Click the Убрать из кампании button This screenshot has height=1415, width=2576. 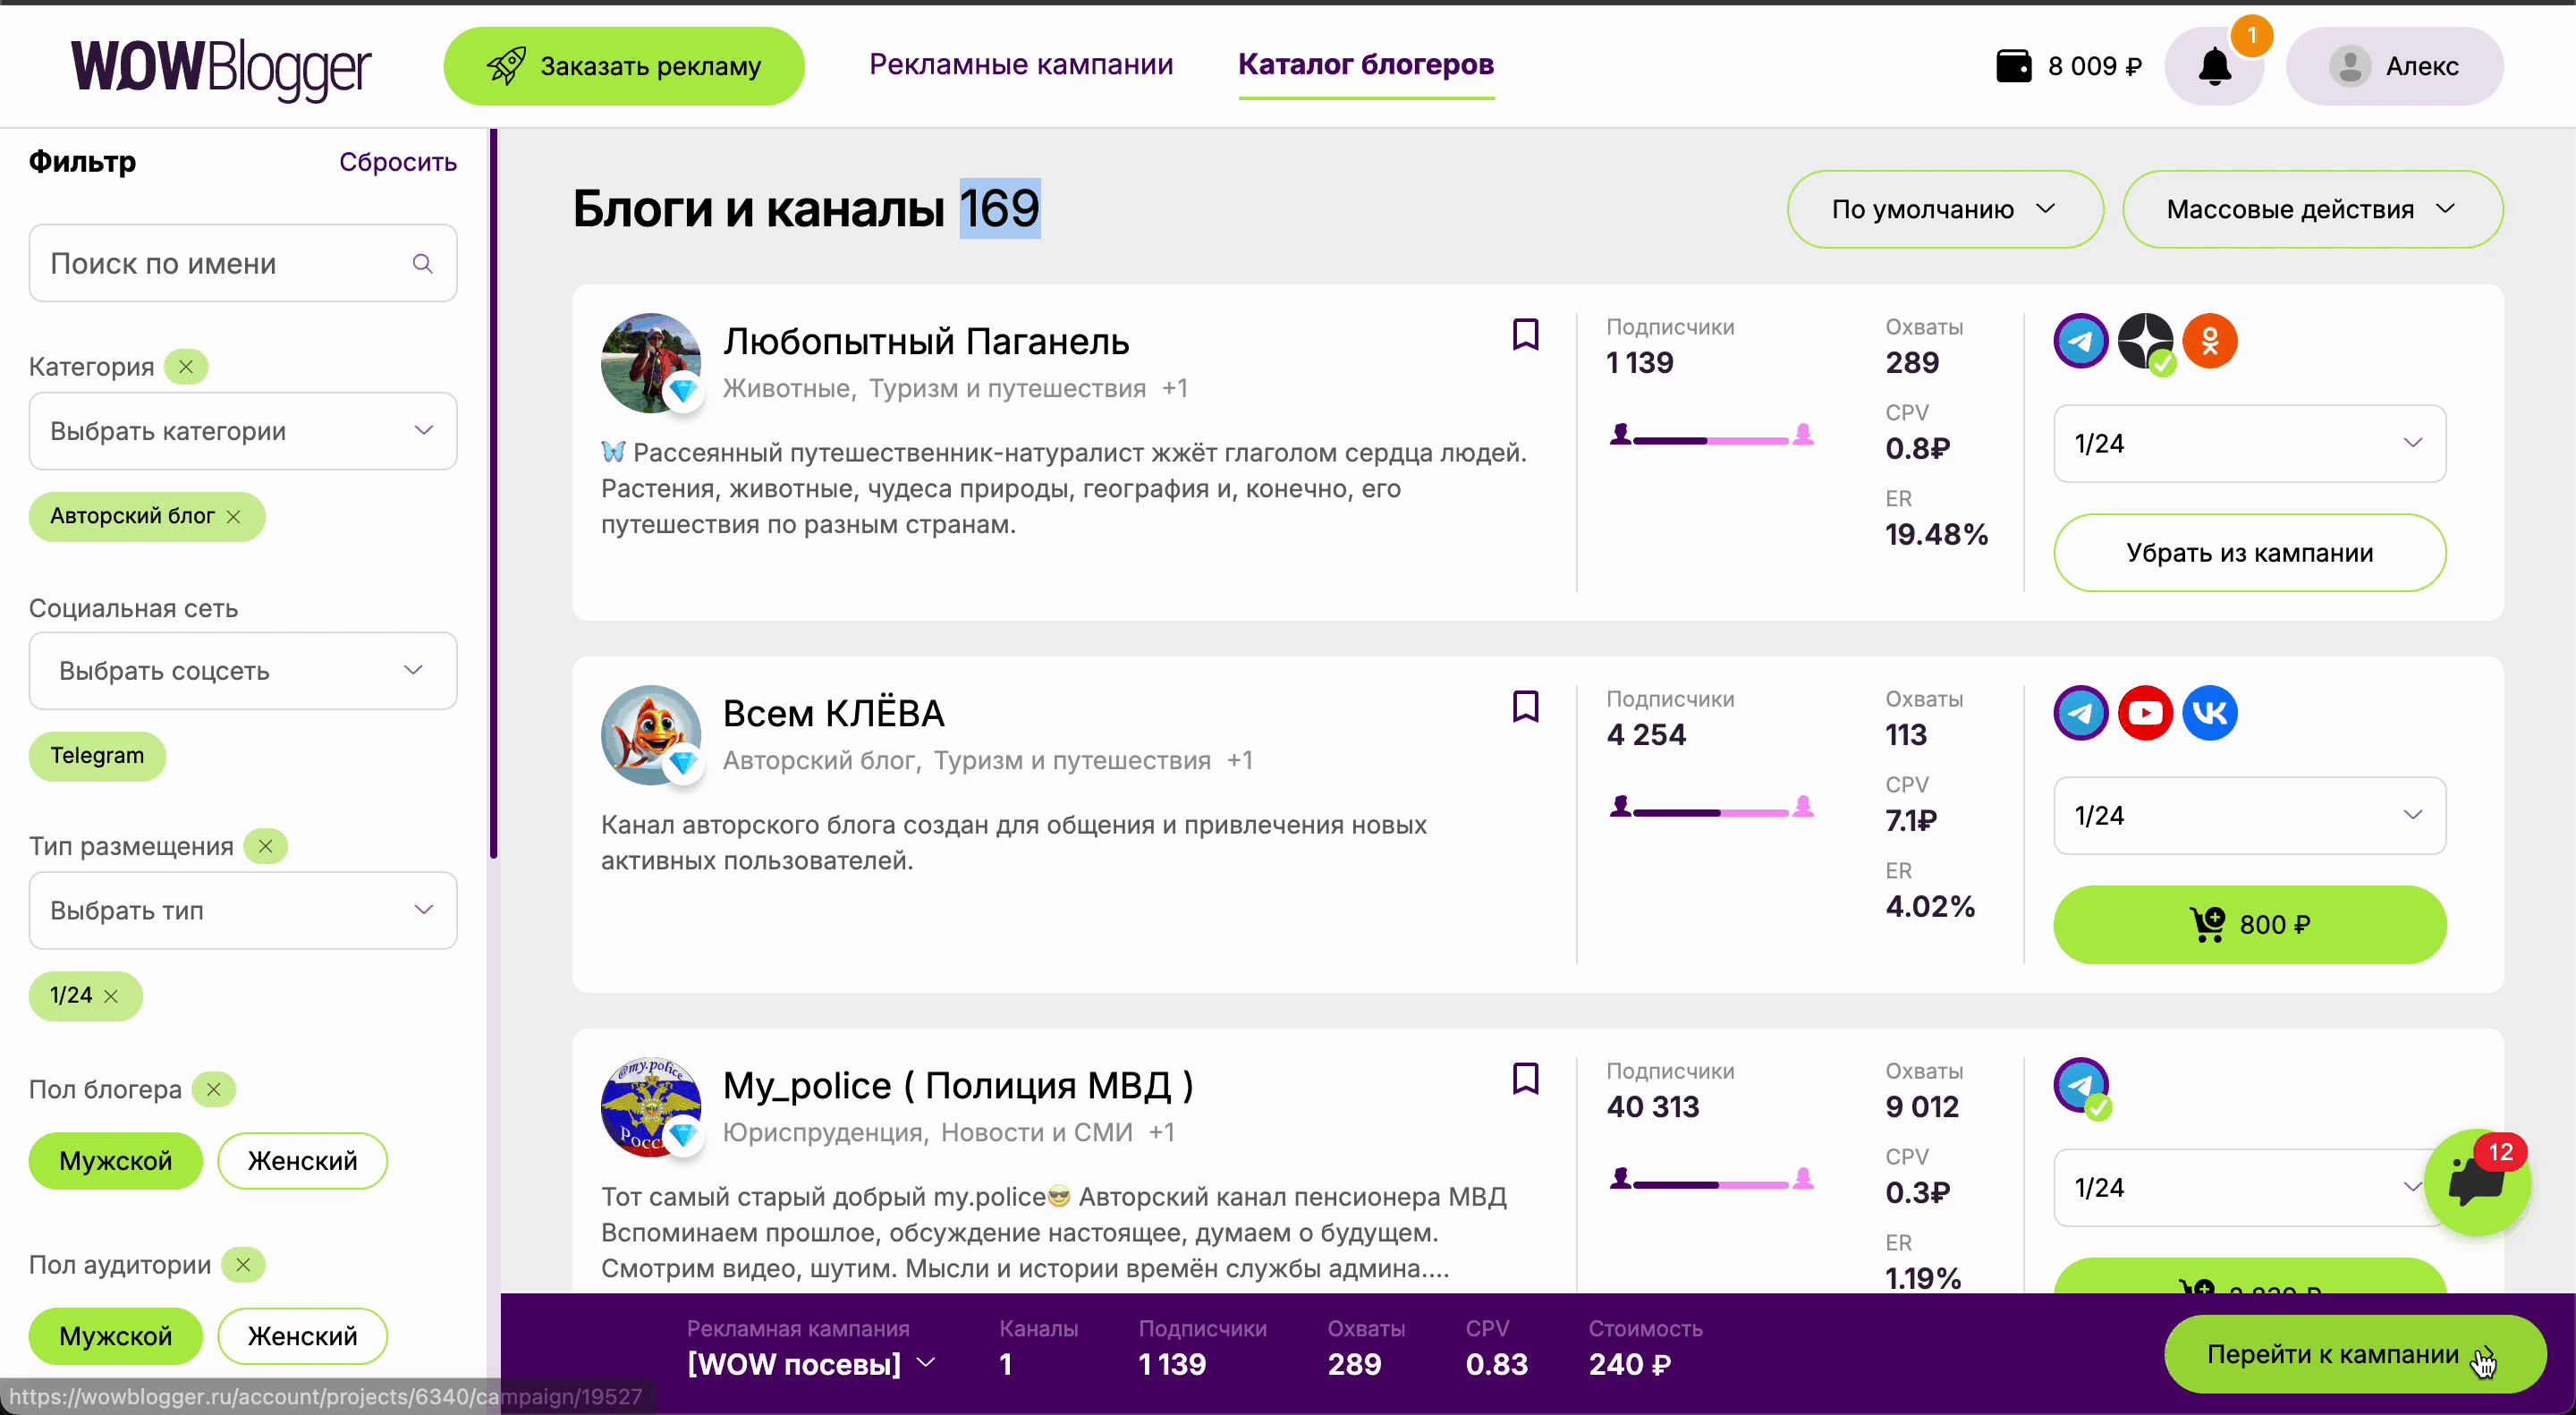(x=2249, y=553)
